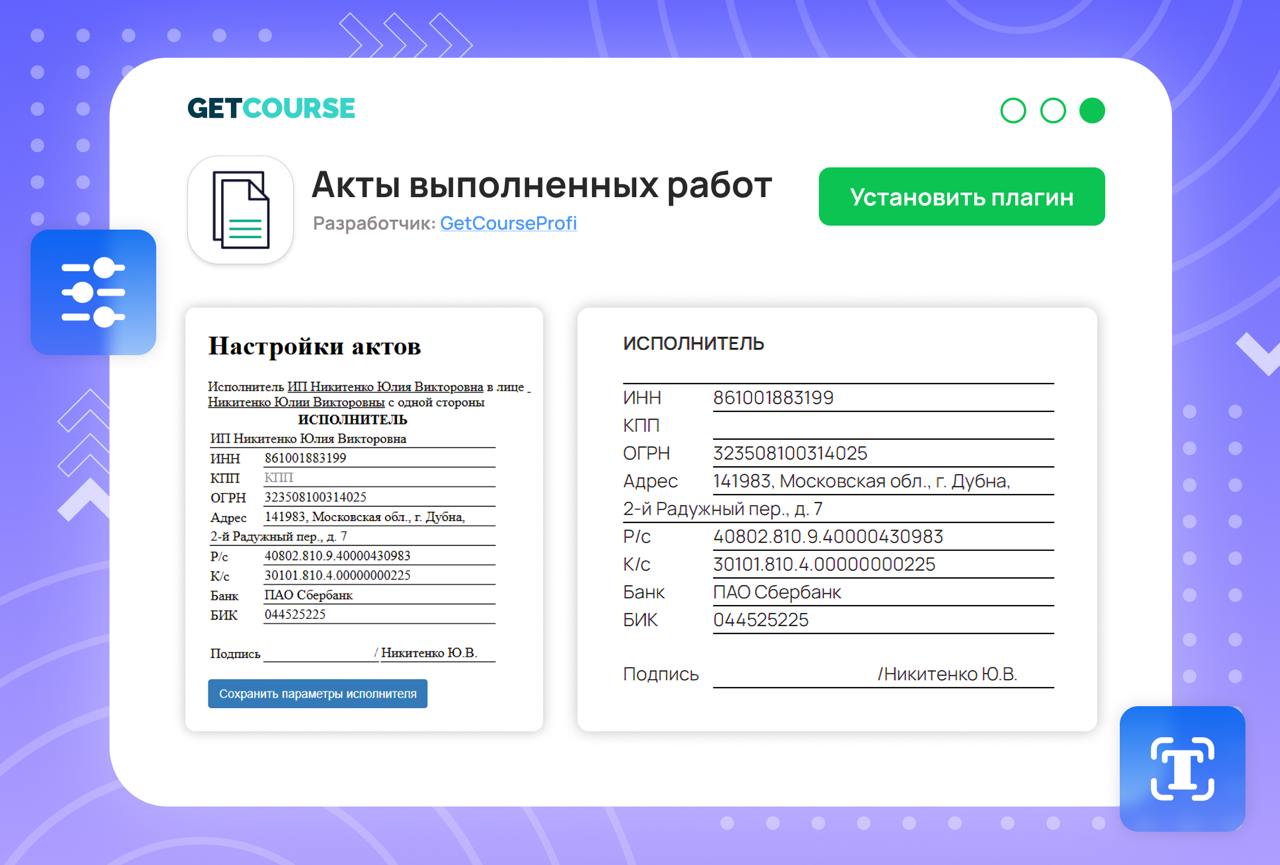
Task: Click ОГРН value 323508100314025 in preview card
Action: coord(790,454)
